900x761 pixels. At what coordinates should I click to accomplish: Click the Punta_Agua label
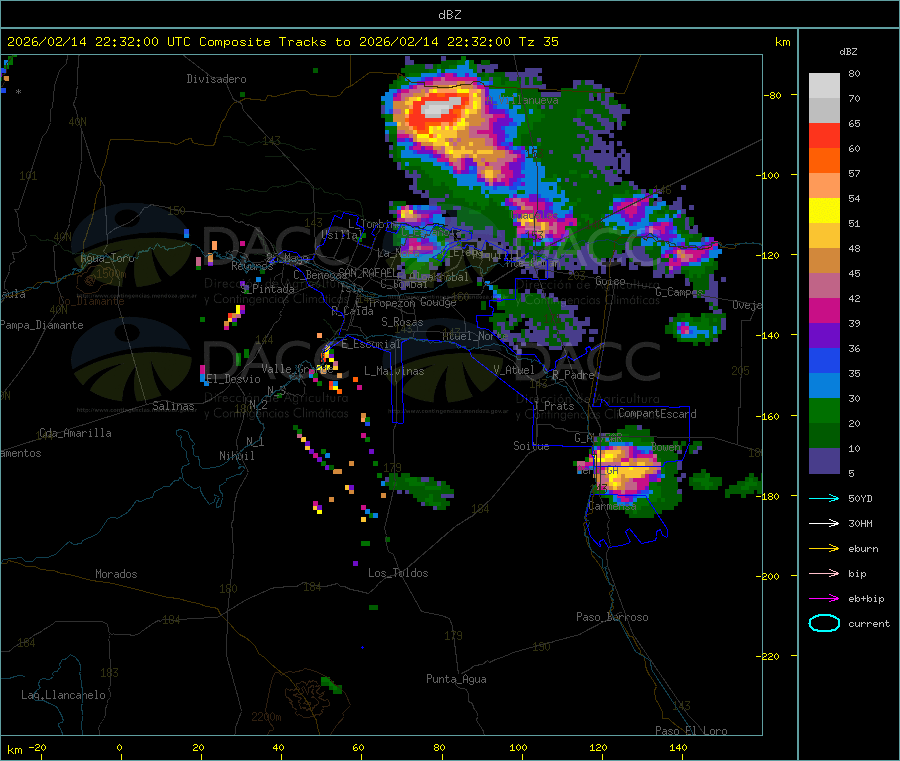(x=456, y=679)
